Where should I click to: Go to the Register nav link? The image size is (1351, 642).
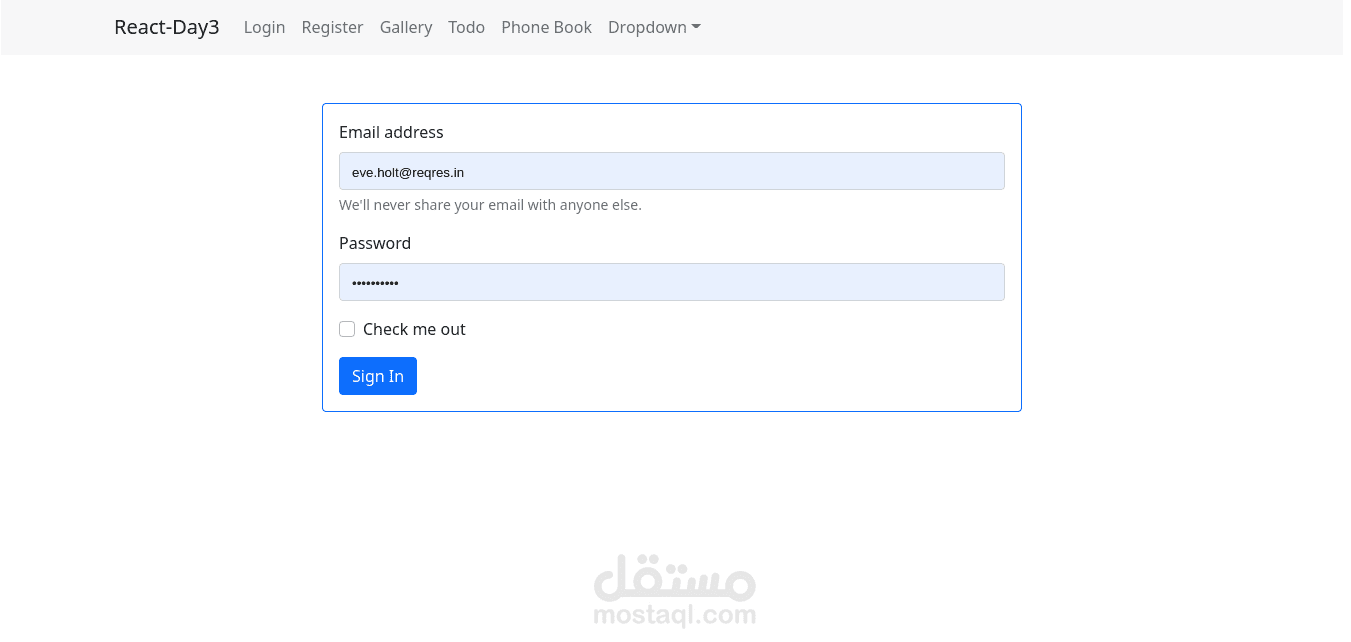pos(332,27)
